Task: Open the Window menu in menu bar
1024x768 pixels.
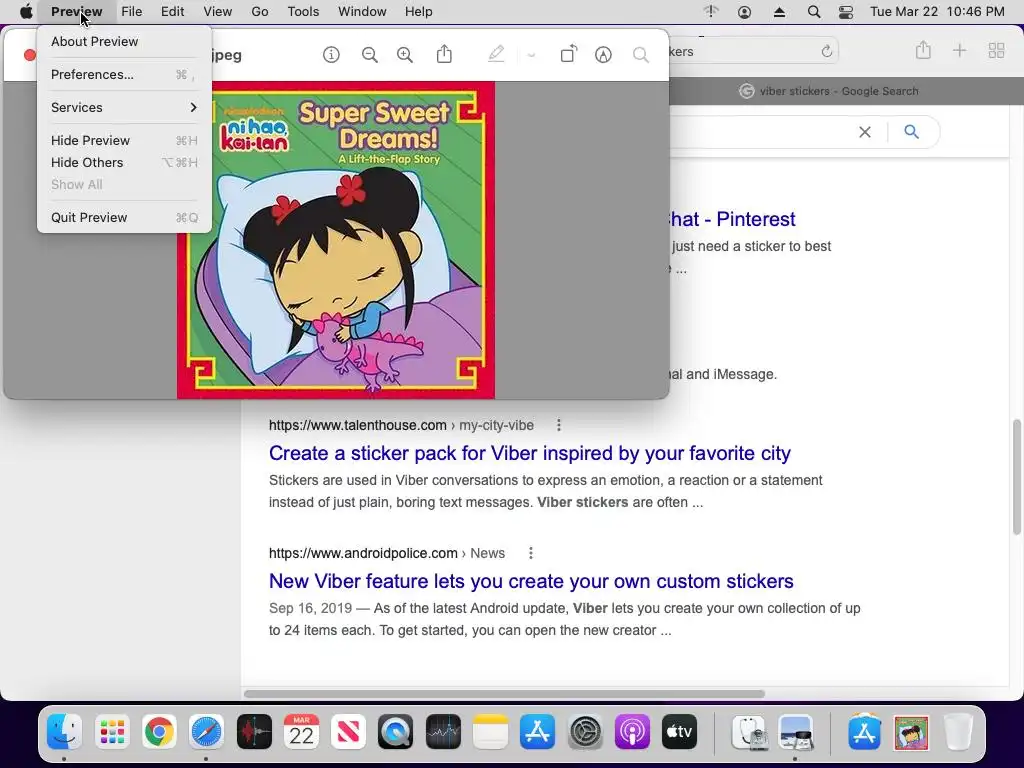Action: [x=362, y=12]
